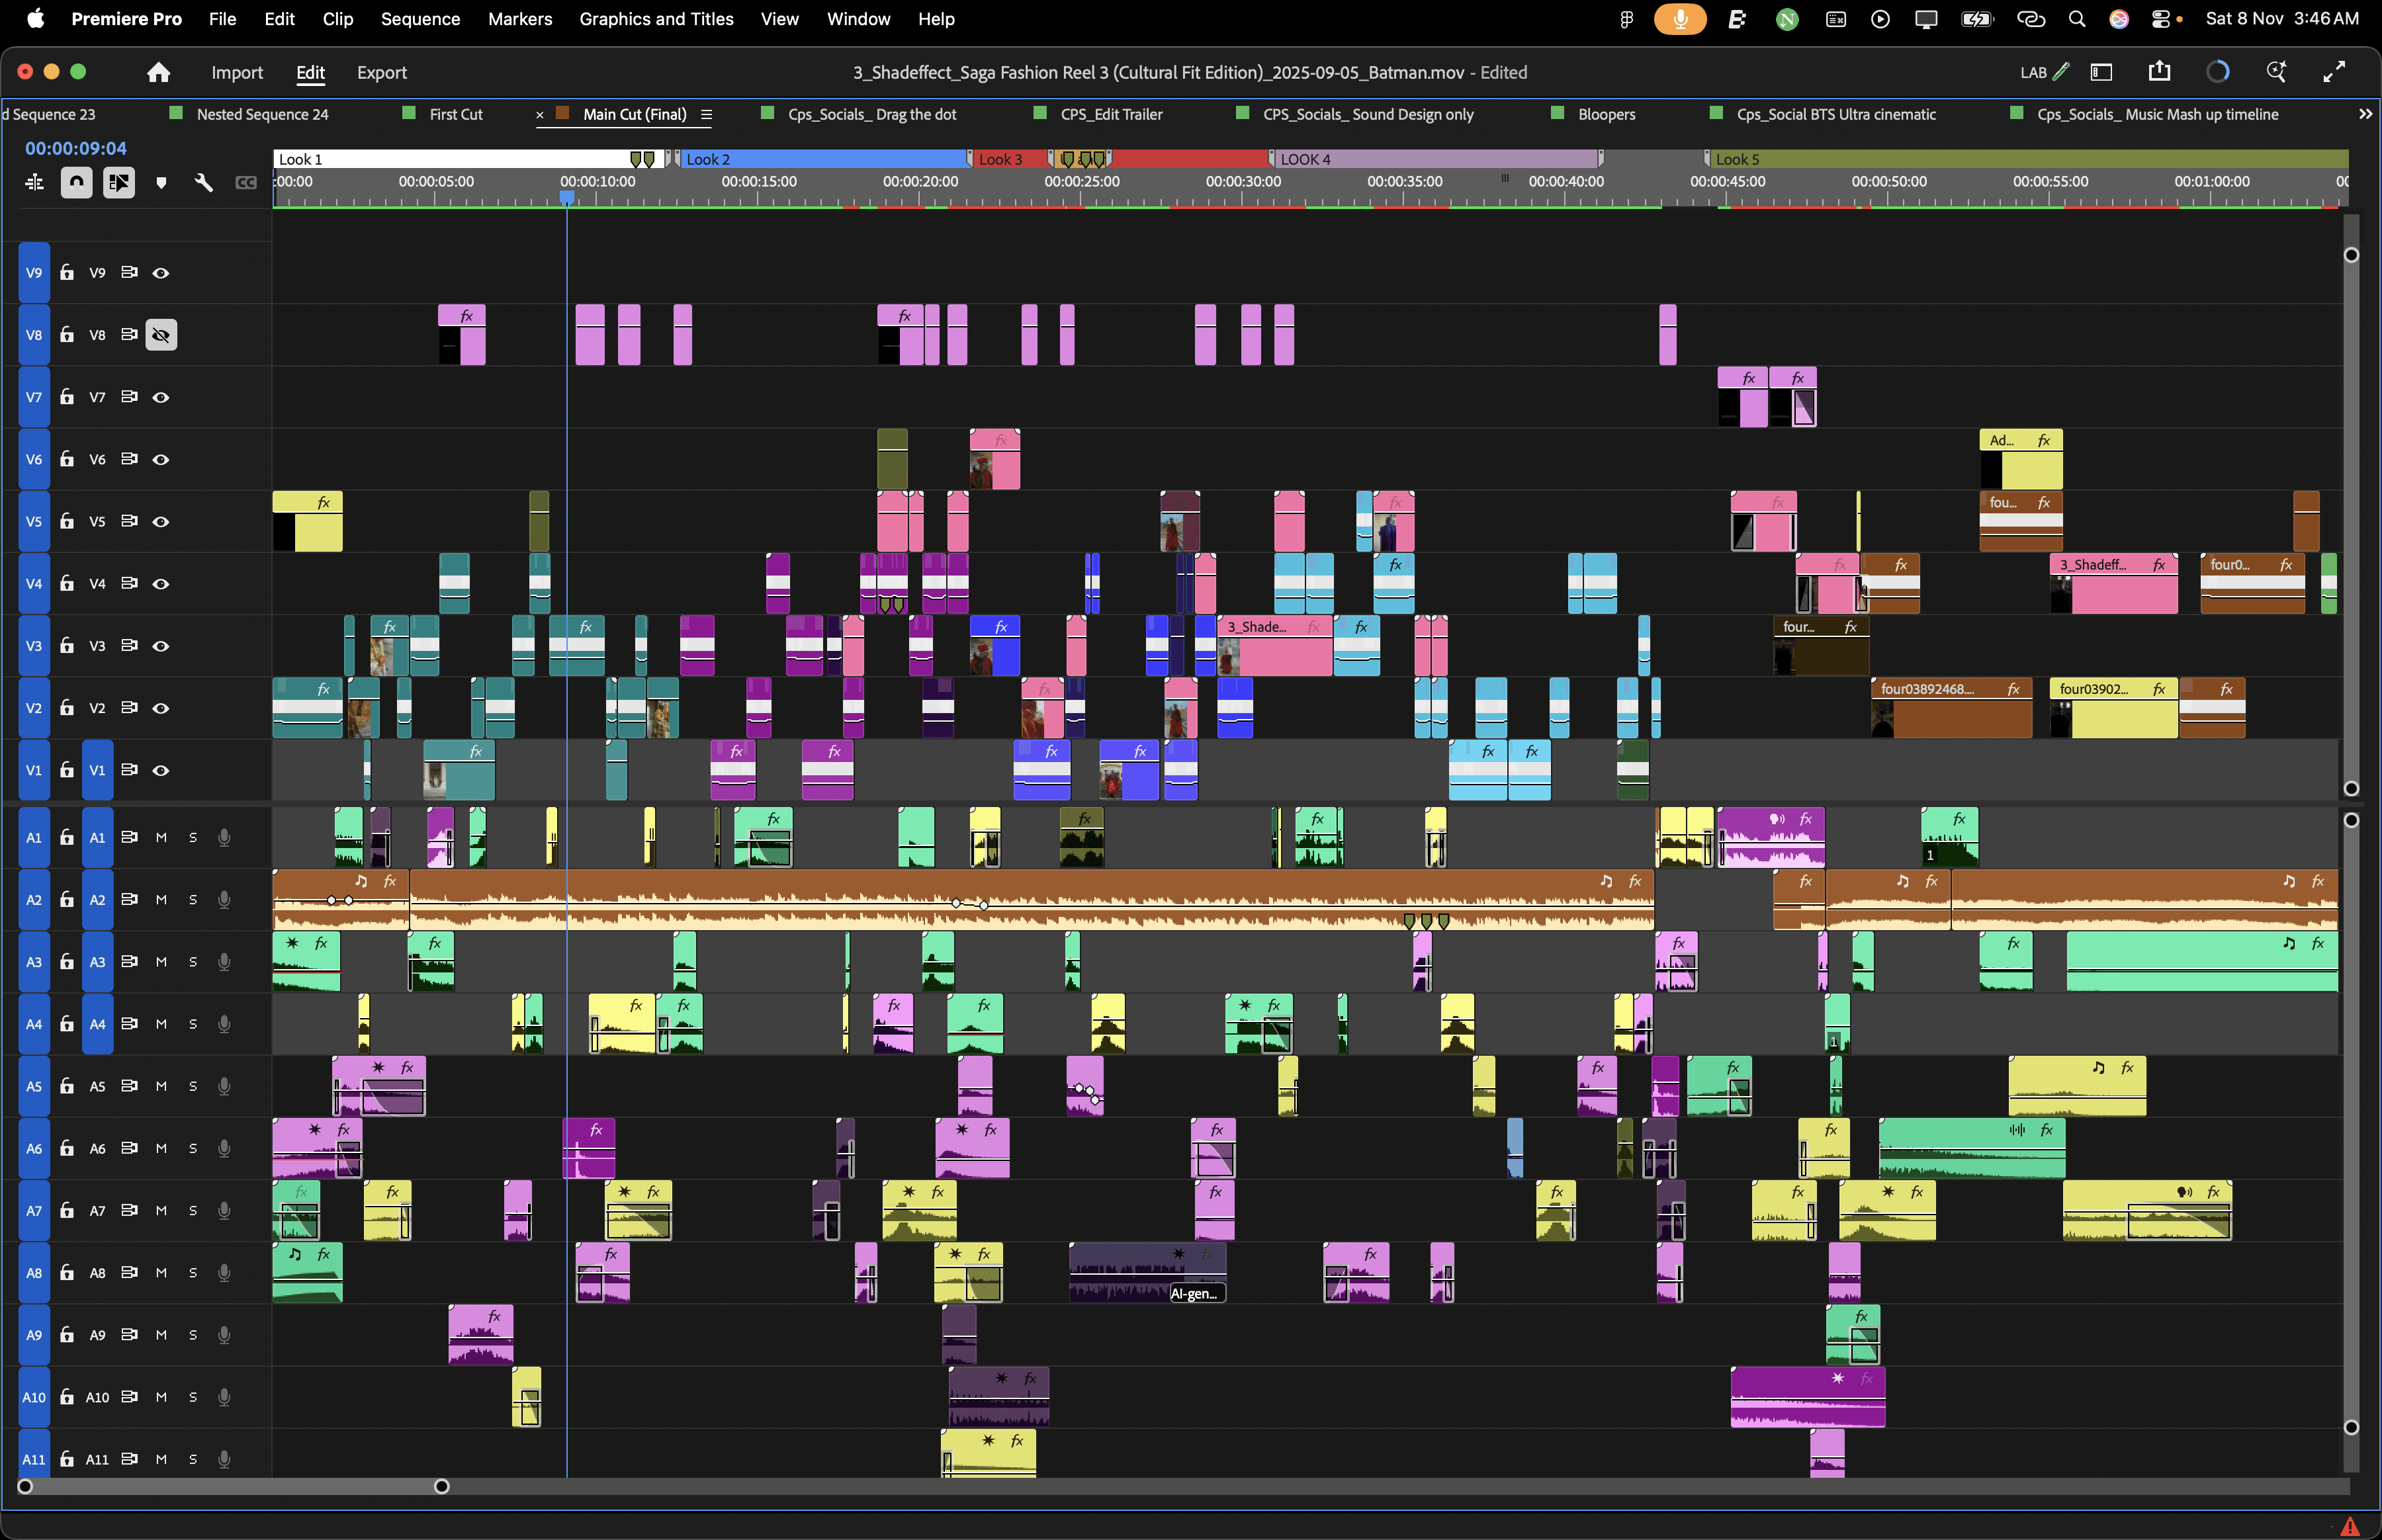Click the blue playhead timecode 00:00:09:04
The width and height of the screenshot is (2382, 1540).
point(76,148)
